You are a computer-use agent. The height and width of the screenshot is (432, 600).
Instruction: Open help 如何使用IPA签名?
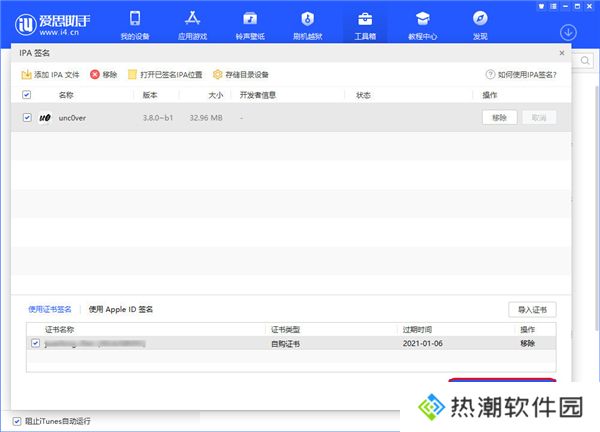coord(521,75)
